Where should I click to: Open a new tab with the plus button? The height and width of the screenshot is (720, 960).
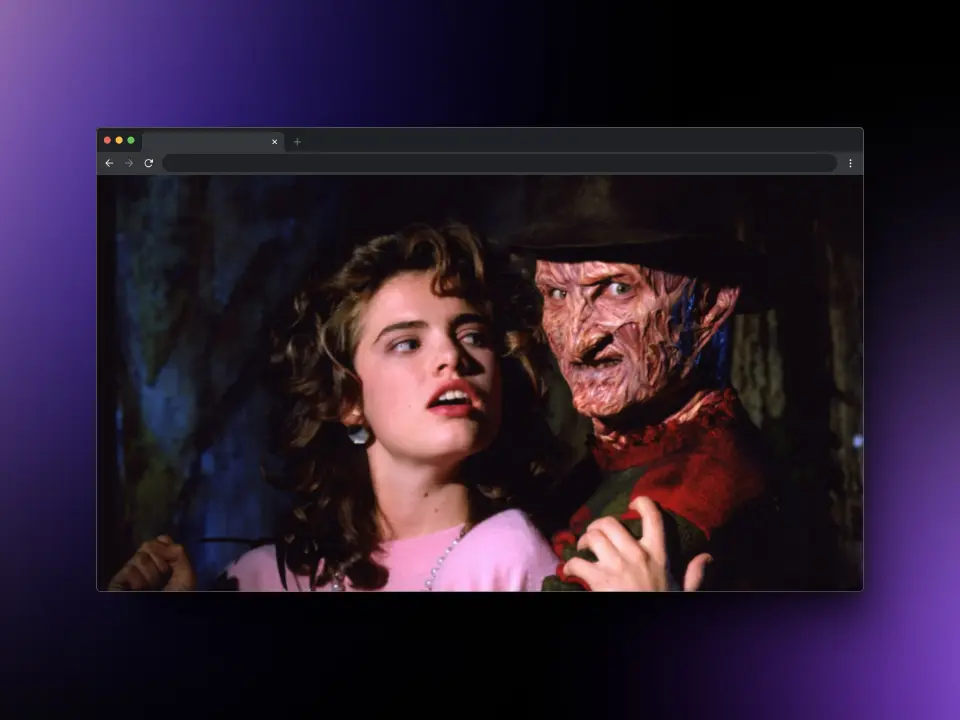coord(298,142)
